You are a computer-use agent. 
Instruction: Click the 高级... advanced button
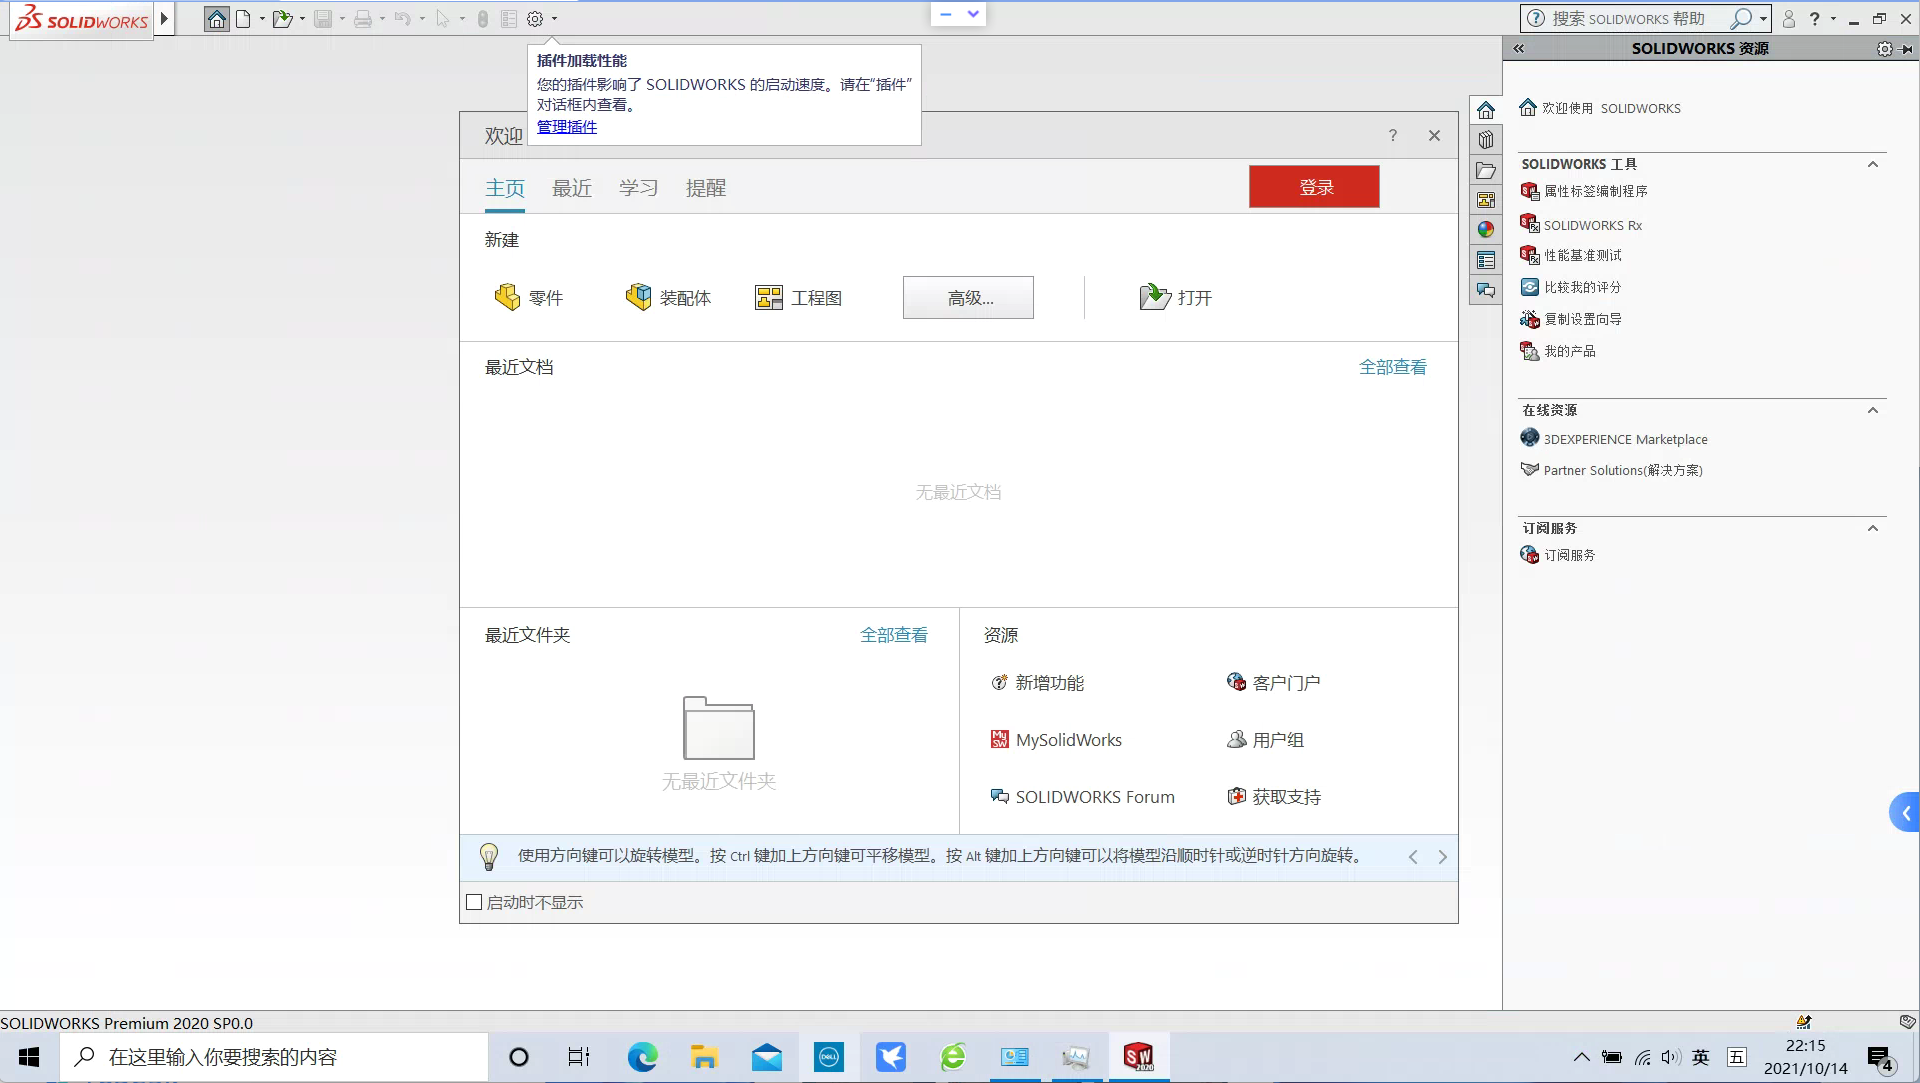pos(968,298)
